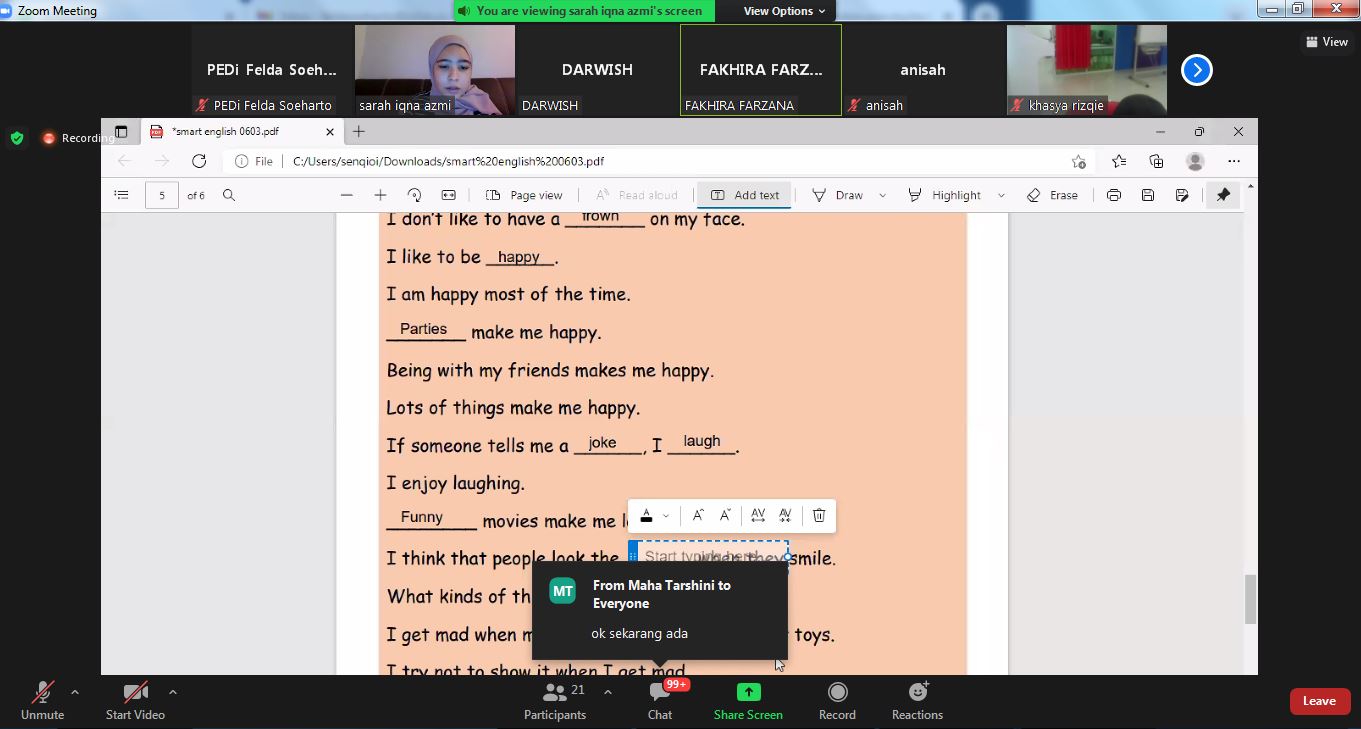1361x729 pixels.
Task: Select sarah iqna azmi's video thumbnail
Action: coord(435,70)
